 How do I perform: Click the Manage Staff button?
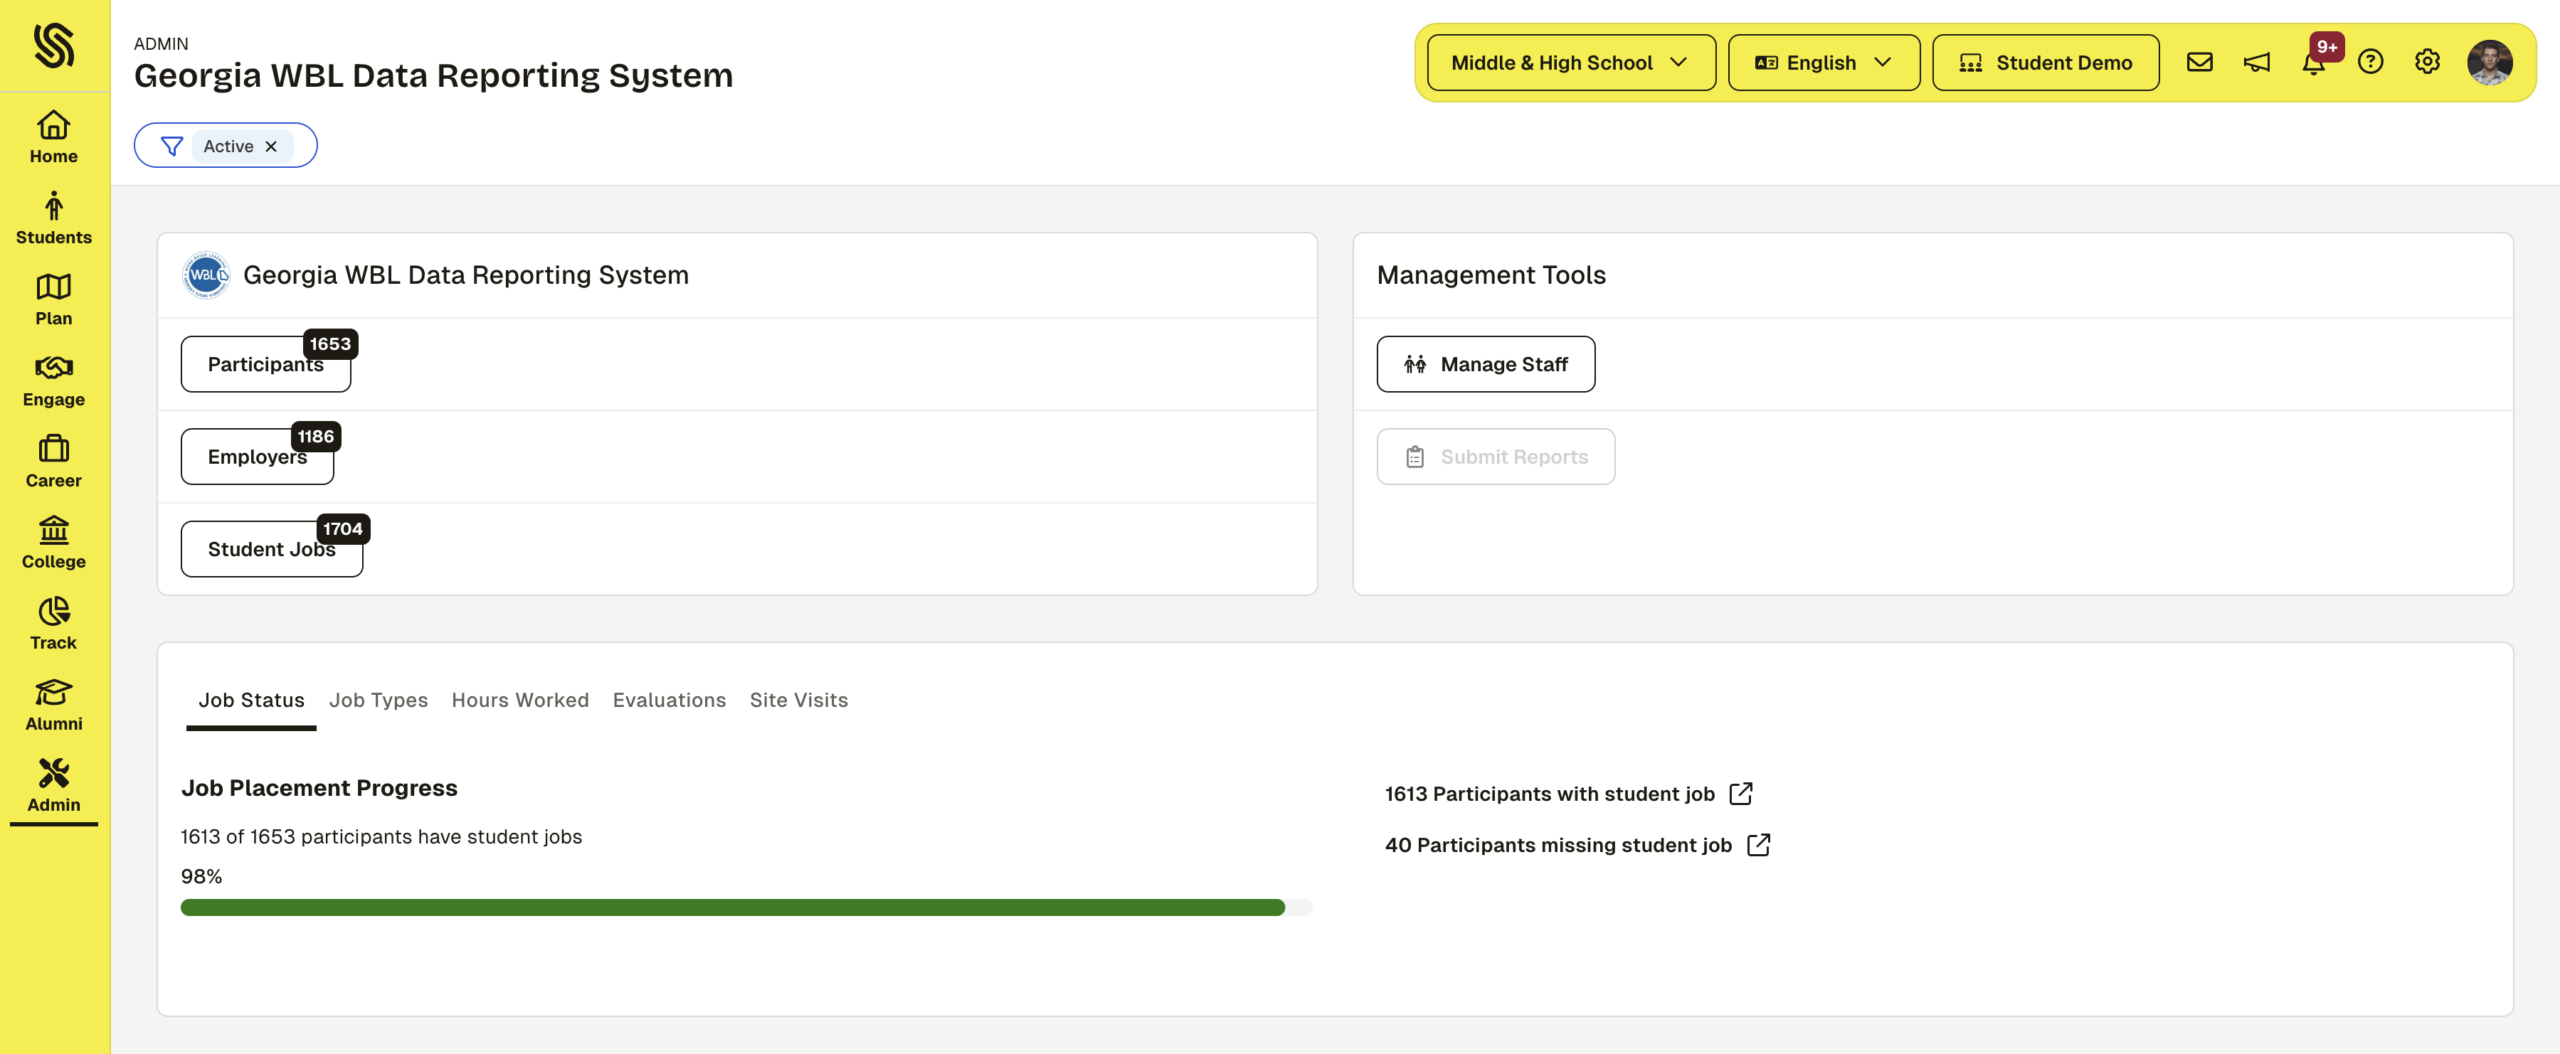pyautogui.click(x=1485, y=364)
